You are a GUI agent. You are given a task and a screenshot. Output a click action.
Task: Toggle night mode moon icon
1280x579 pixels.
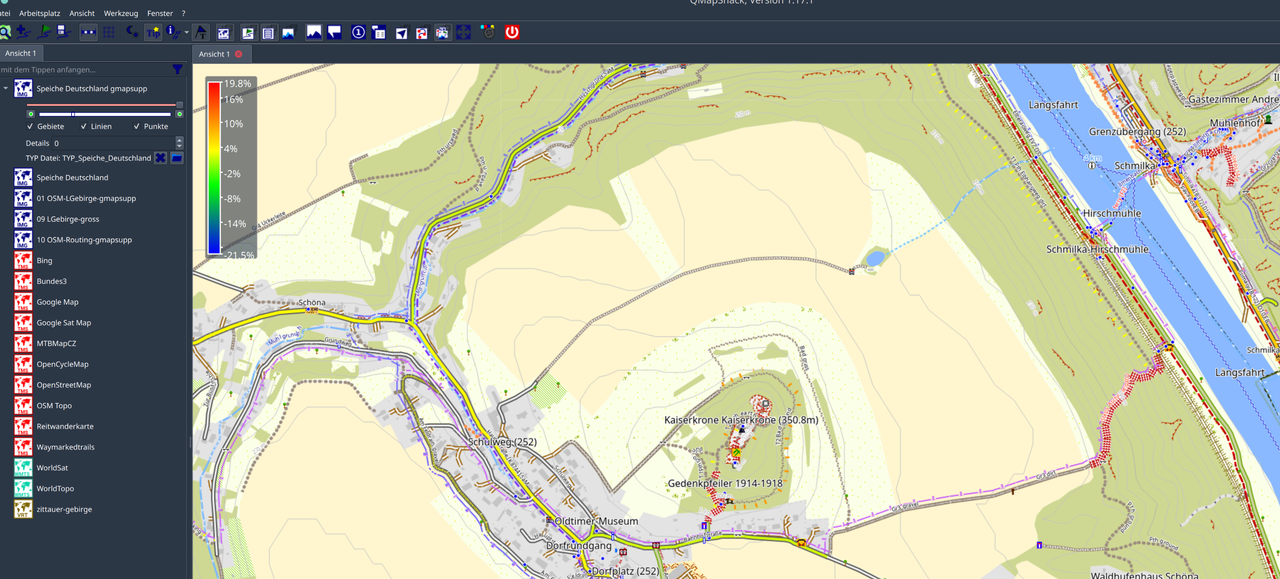tap(132, 32)
